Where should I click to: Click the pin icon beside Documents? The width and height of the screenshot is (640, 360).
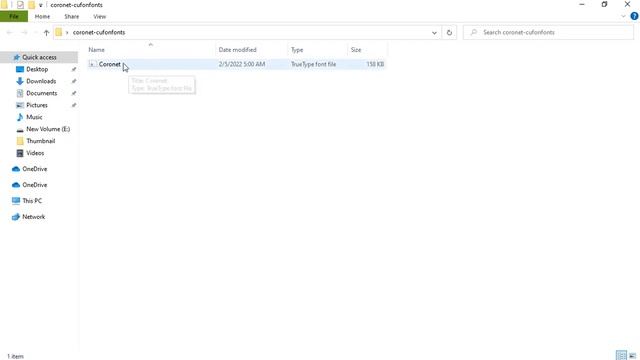(x=74, y=93)
